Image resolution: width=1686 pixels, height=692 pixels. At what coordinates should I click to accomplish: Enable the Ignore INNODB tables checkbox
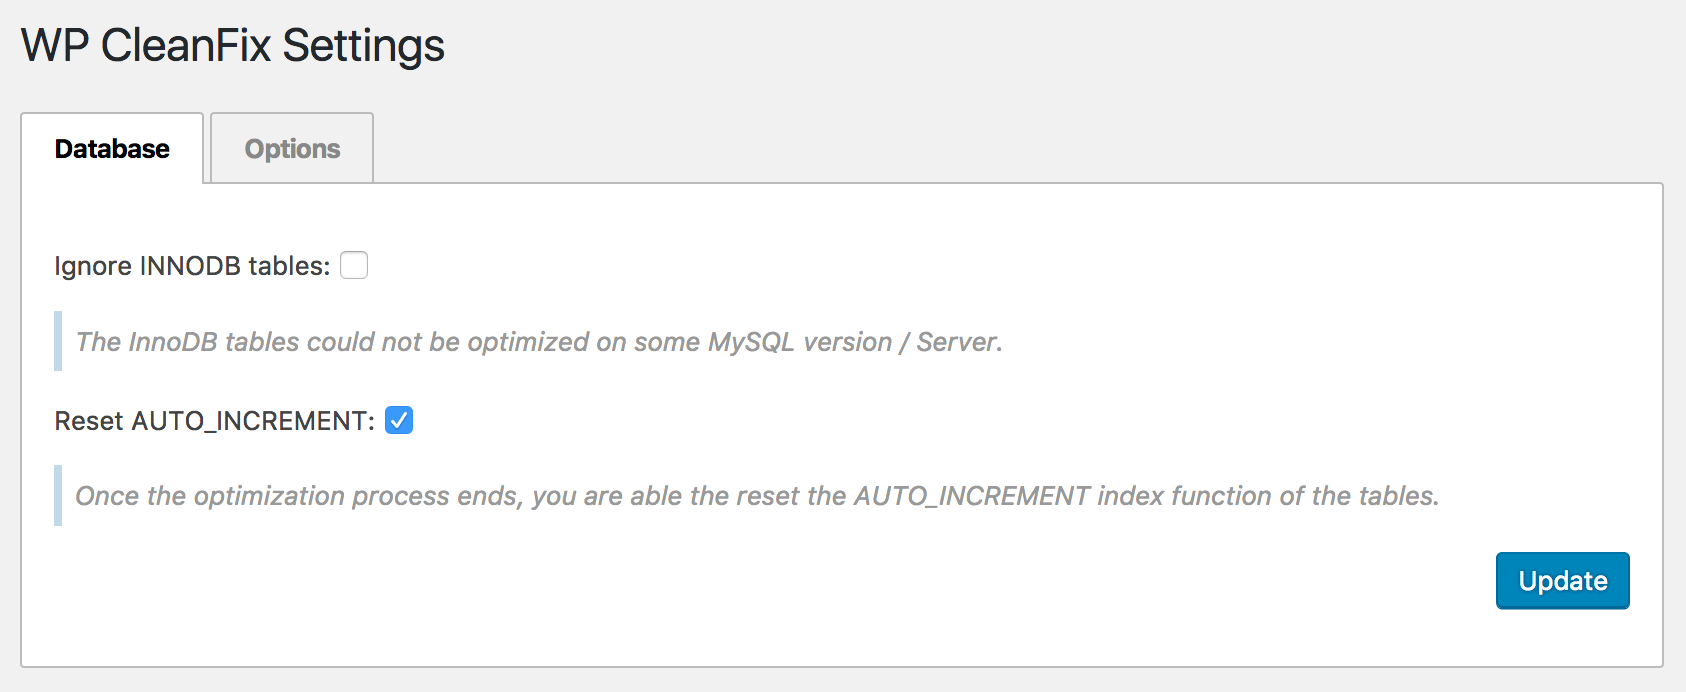[x=354, y=265]
